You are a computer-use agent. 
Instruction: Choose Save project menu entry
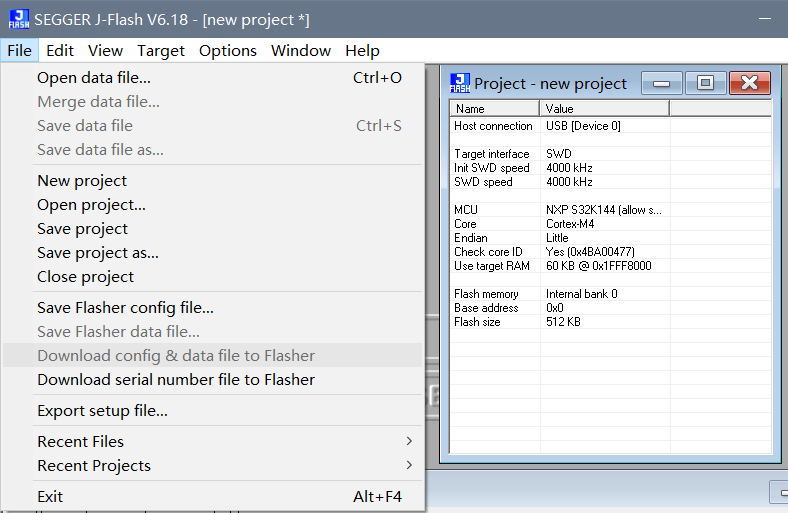pos(212,229)
